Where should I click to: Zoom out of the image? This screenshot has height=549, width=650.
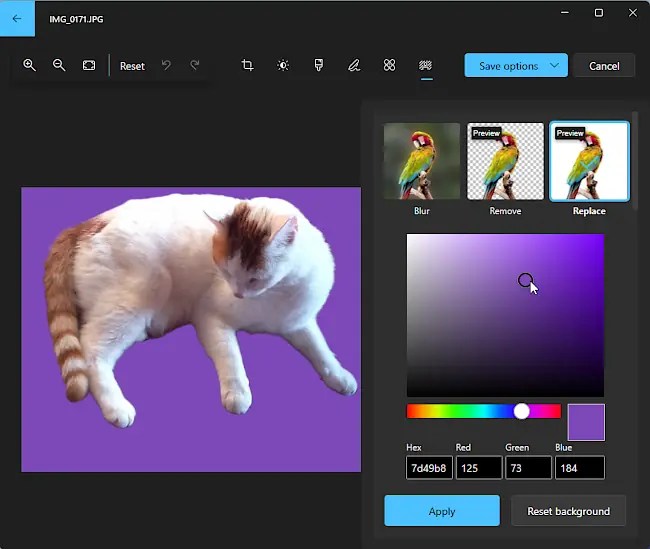click(x=59, y=65)
